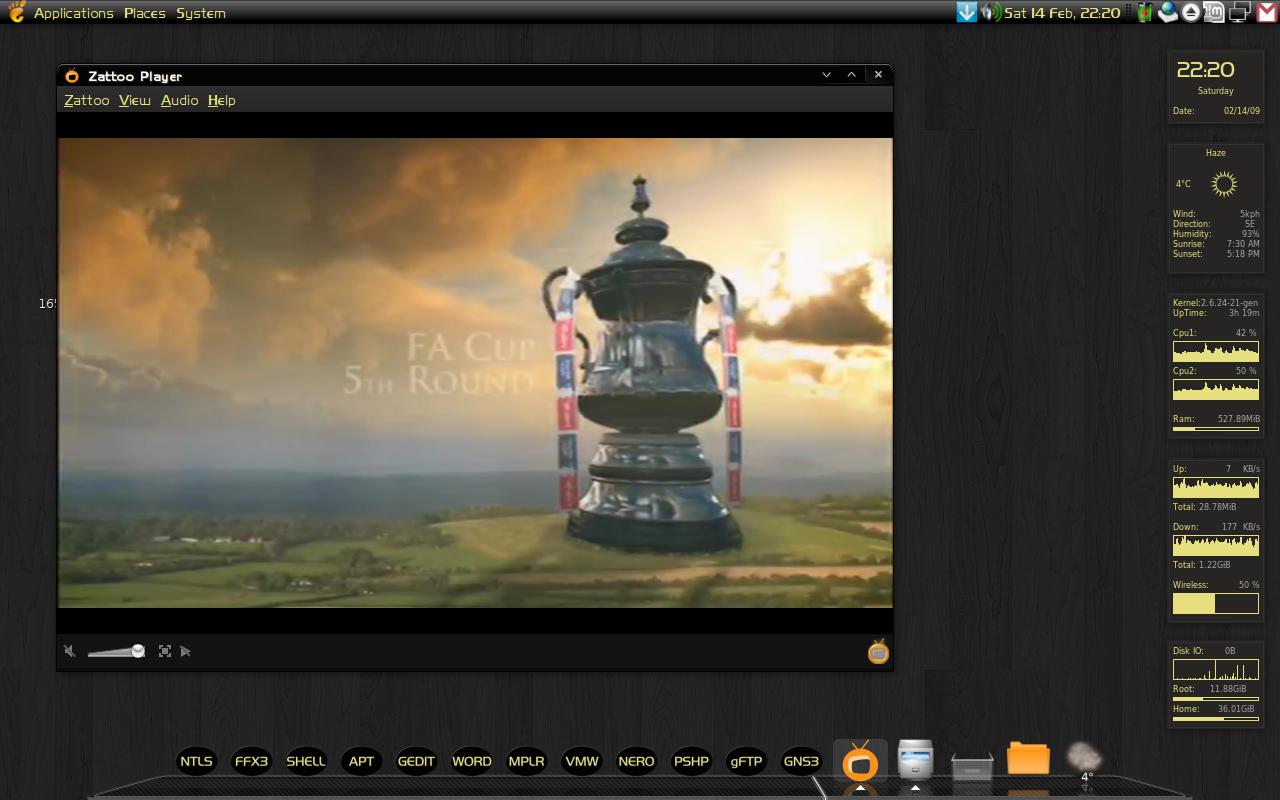
Task: Click the globe network tray icon
Action: tap(1168, 12)
